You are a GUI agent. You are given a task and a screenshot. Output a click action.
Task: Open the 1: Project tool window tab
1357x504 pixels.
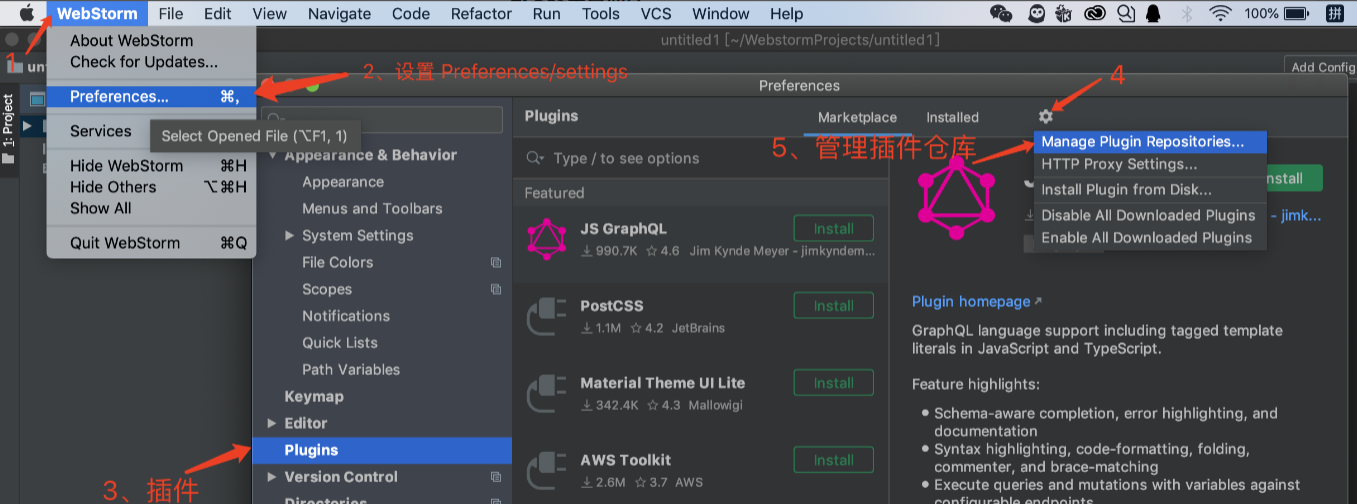click(x=8, y=129)
